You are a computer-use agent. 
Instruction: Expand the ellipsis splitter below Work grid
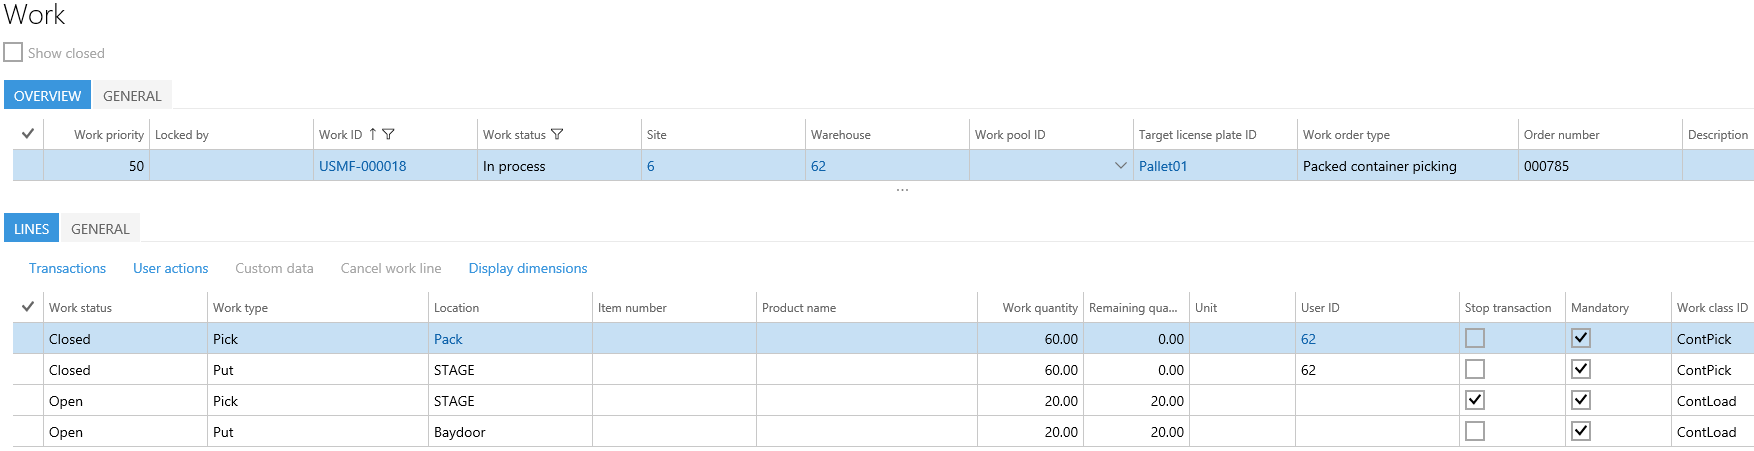(902, 190)
